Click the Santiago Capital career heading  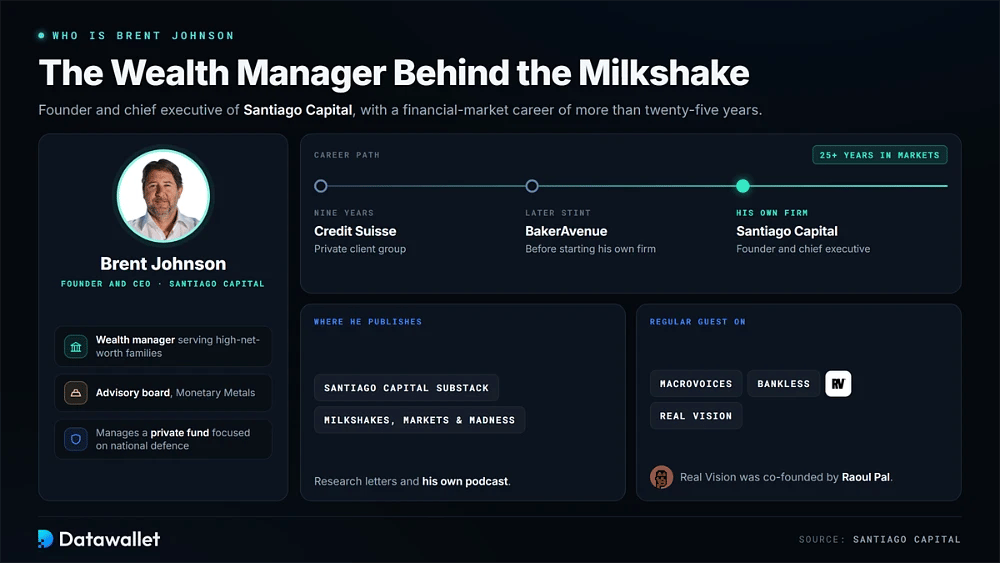787,231
